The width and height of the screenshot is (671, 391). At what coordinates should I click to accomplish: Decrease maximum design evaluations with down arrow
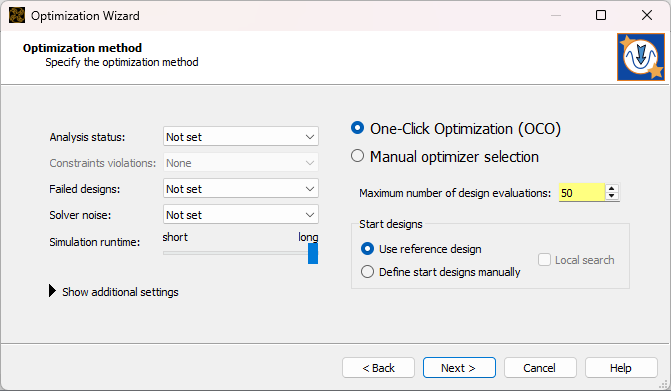click(x=612, y=196)
